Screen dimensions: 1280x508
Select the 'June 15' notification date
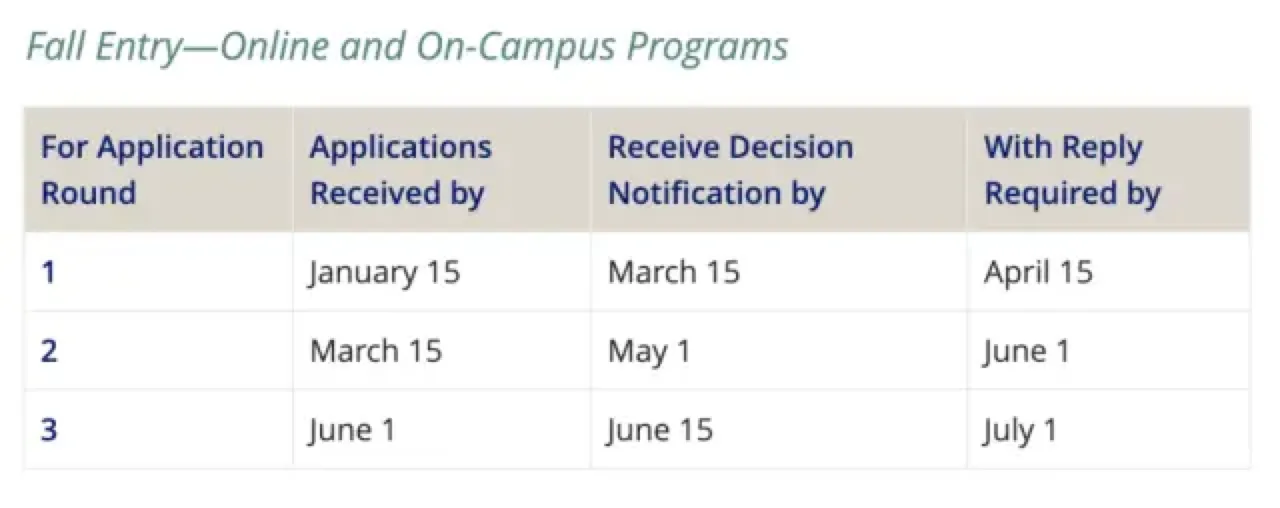tap(660, 430)
